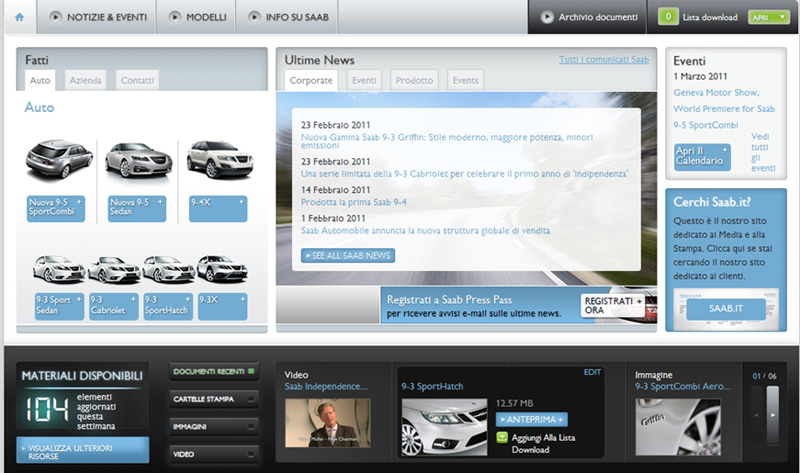Image resolution: width=800 pixels, height=473 pixels.
Task: Switch to the Prodotto news tab
Action: [x=414, y=80]
